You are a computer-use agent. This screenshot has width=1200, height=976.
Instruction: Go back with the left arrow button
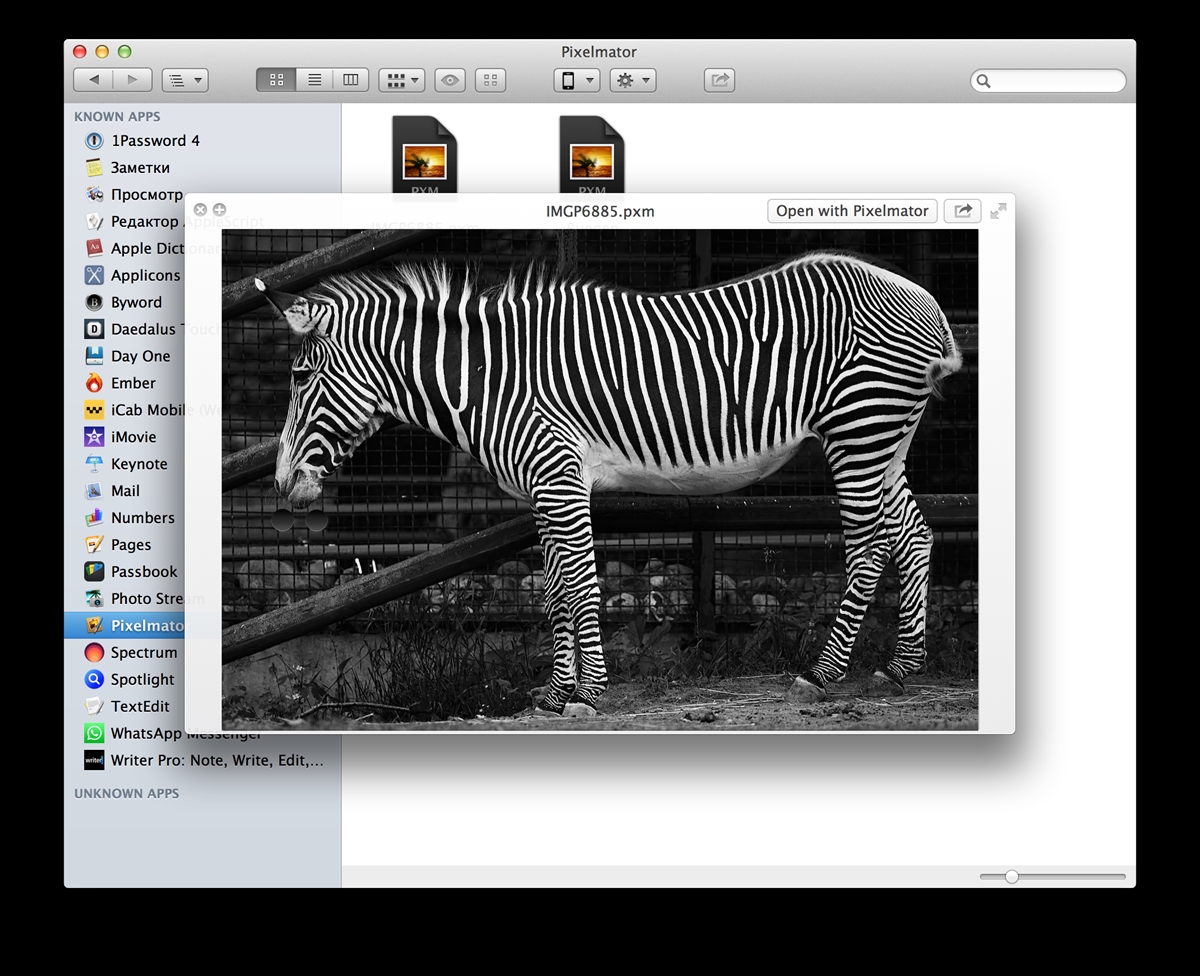(94, 81)
